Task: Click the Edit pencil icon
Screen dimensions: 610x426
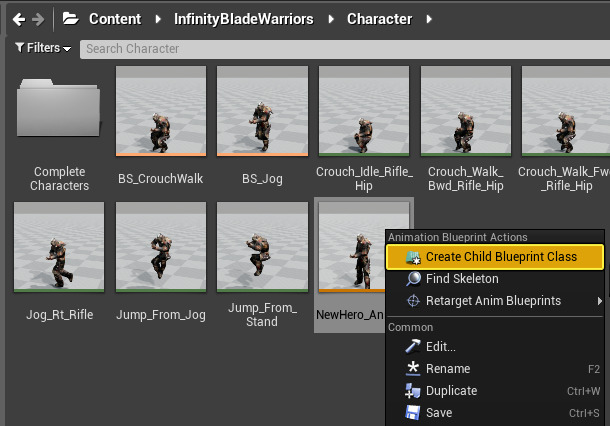Action: pyautogui.click(x=413, y=346)
